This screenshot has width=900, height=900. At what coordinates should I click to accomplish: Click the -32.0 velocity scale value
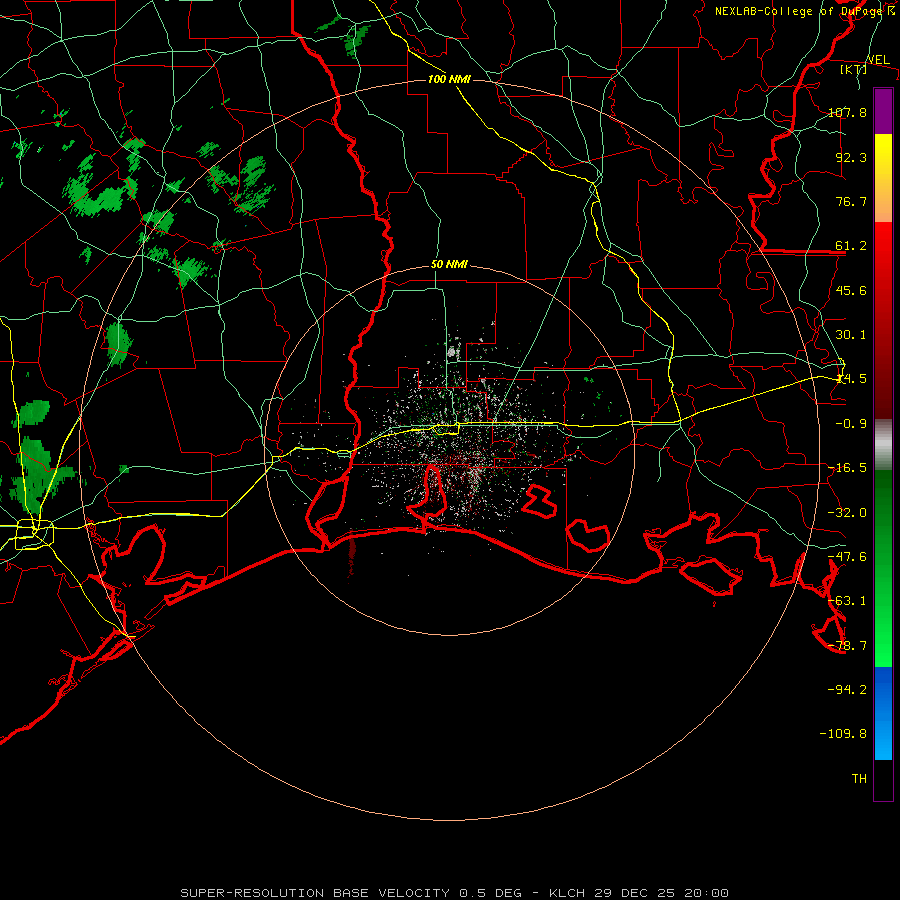point(847,512)
